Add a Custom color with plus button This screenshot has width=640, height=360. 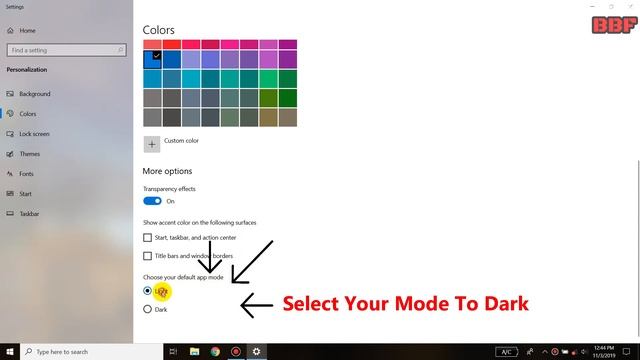[x=152, y=144]
